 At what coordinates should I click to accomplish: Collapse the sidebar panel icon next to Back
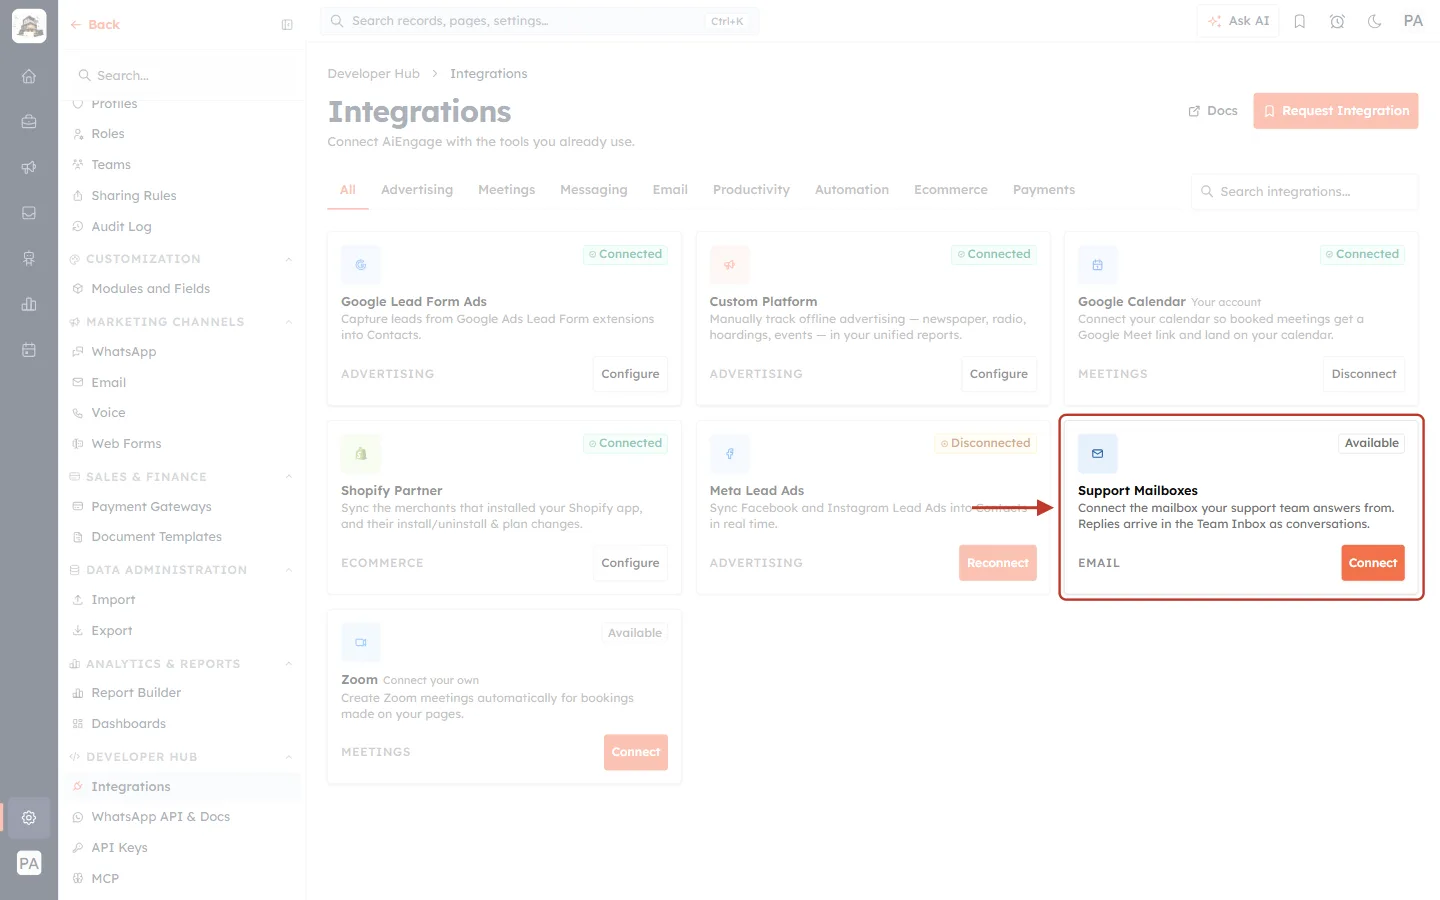[287, 25]
